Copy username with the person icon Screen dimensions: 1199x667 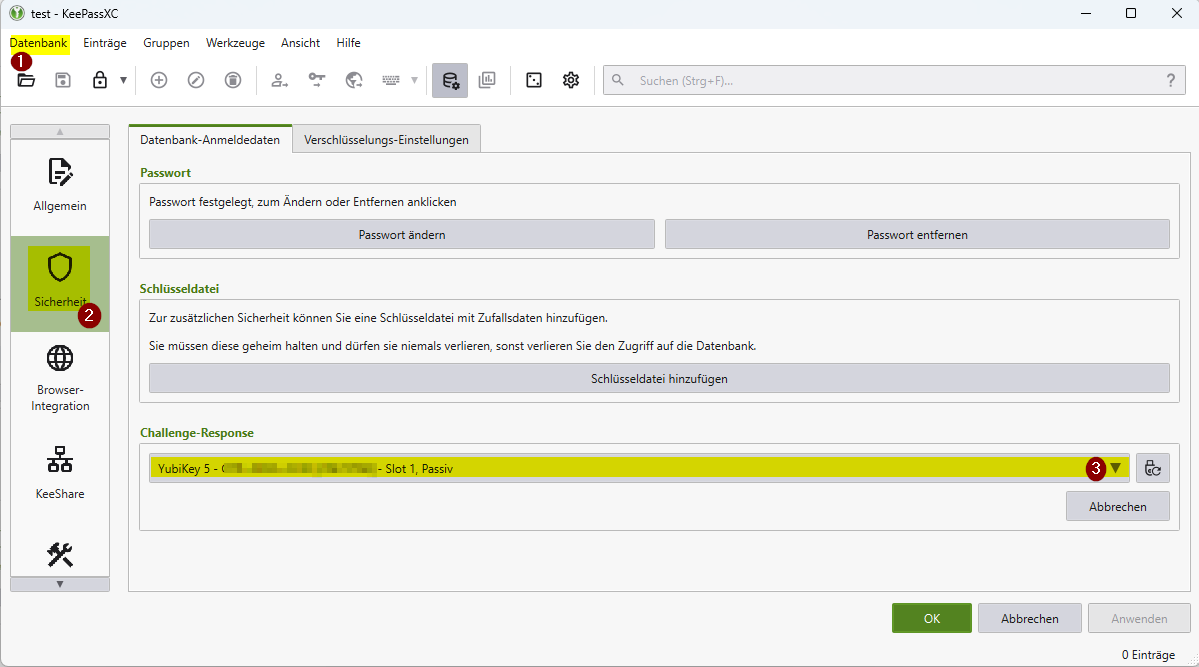point(280,80)
